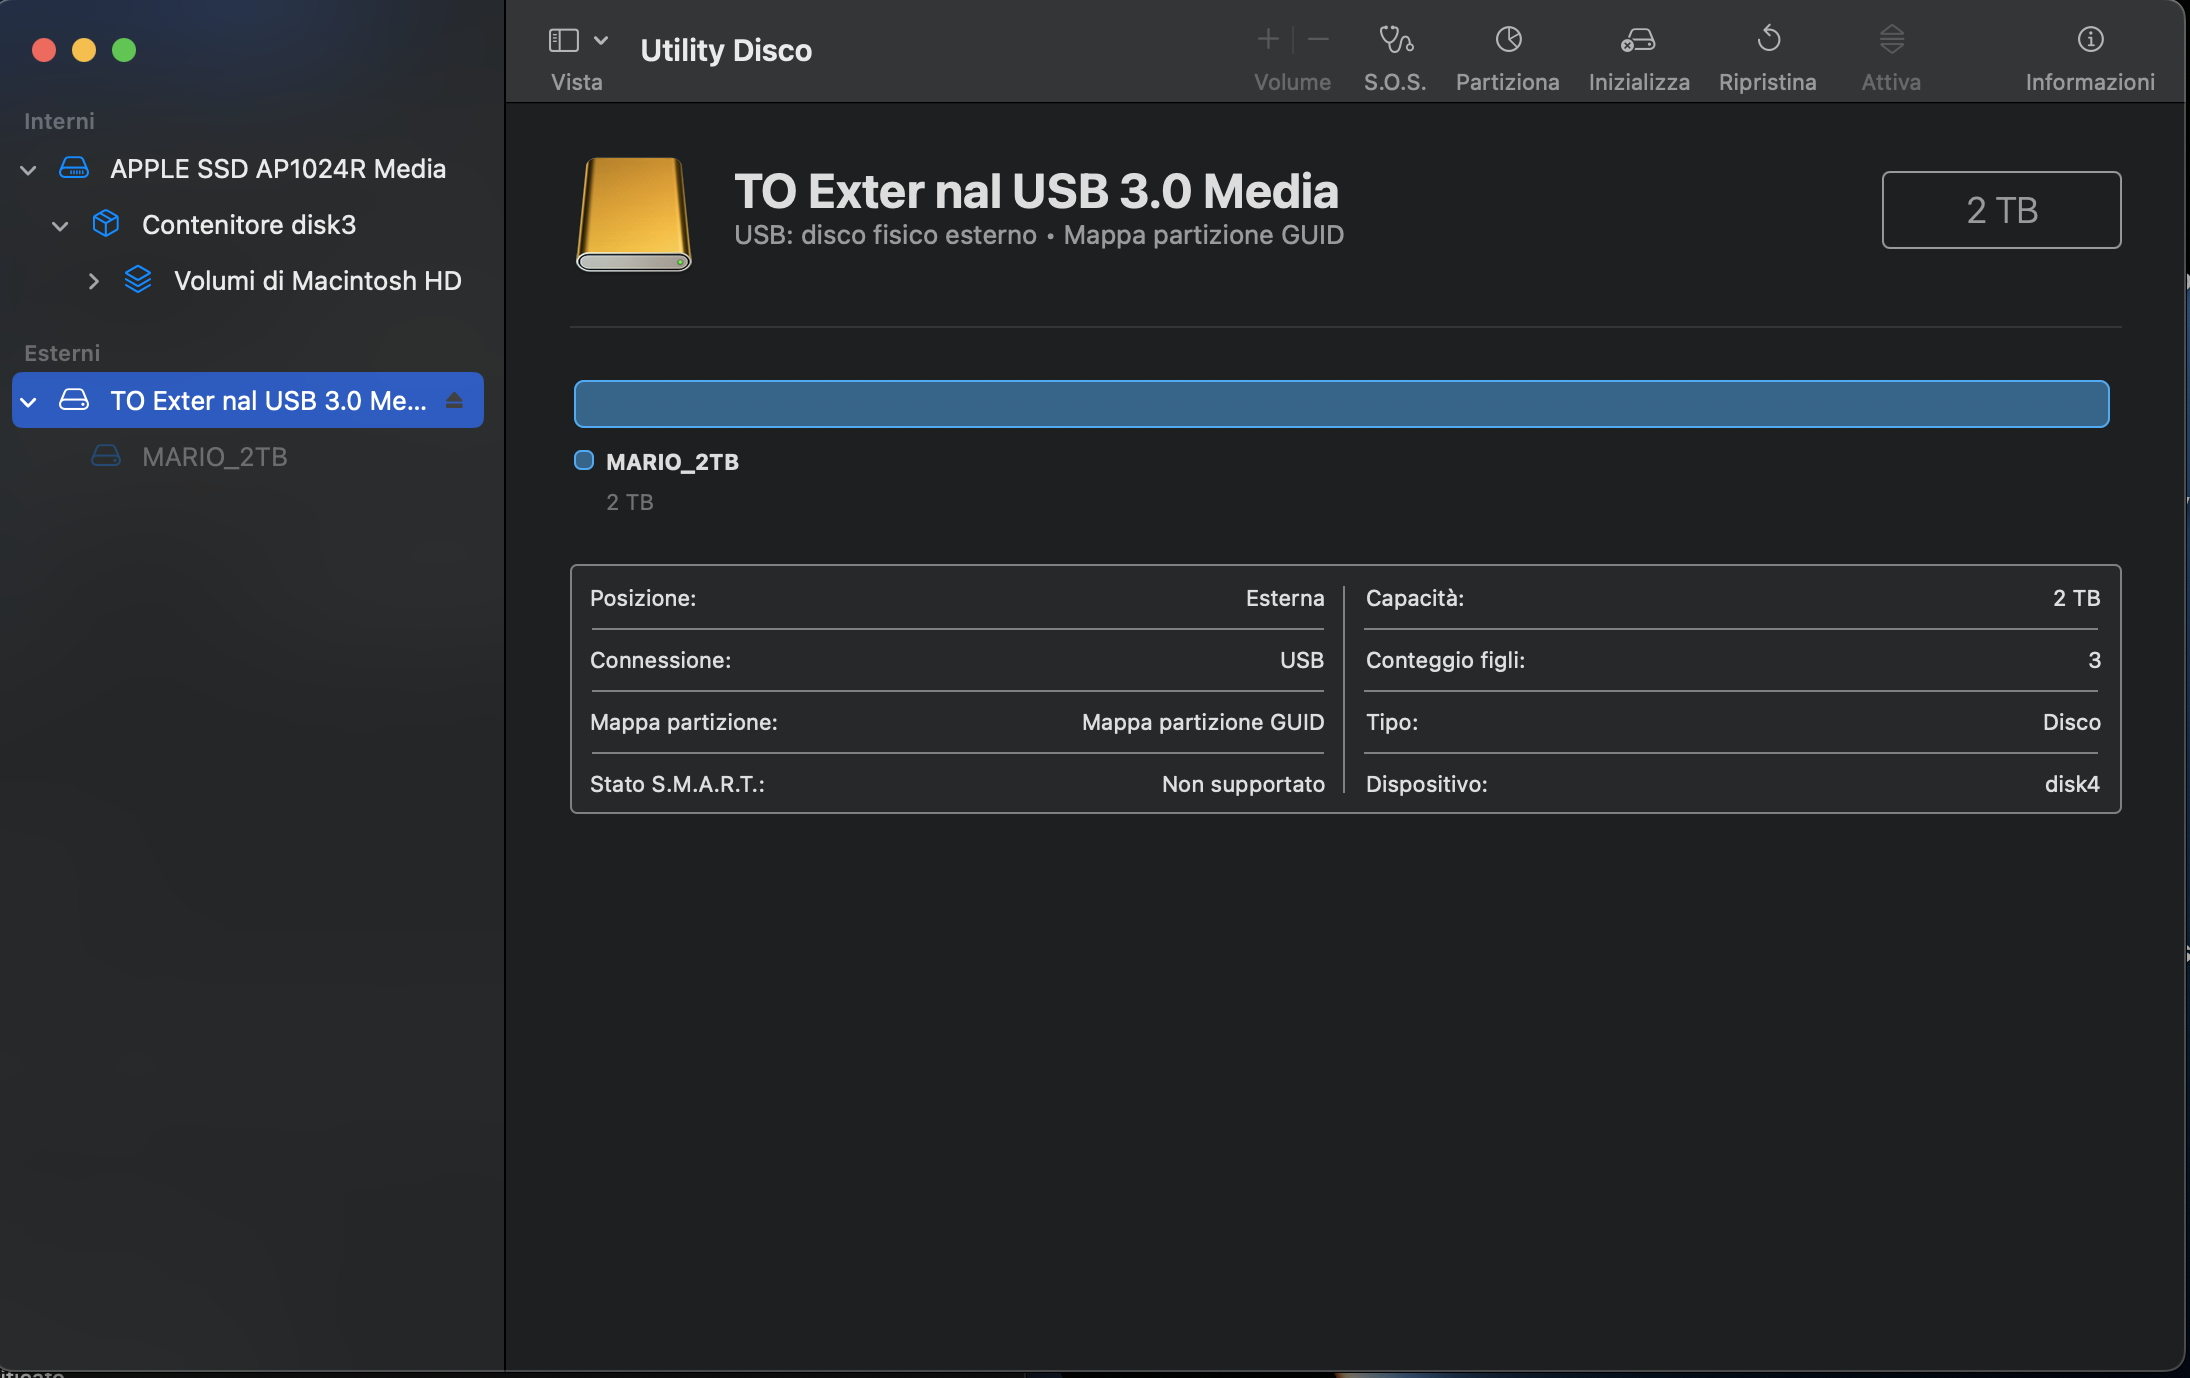Collapse the TO Exter nal USB disk tree
The width and height of the screenshot is (2190, 1378).
(x=29, y=402)
